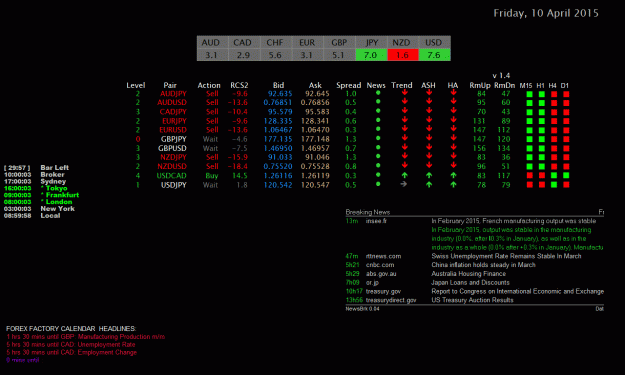Click the green H1 square in EURUSD row

542,130
